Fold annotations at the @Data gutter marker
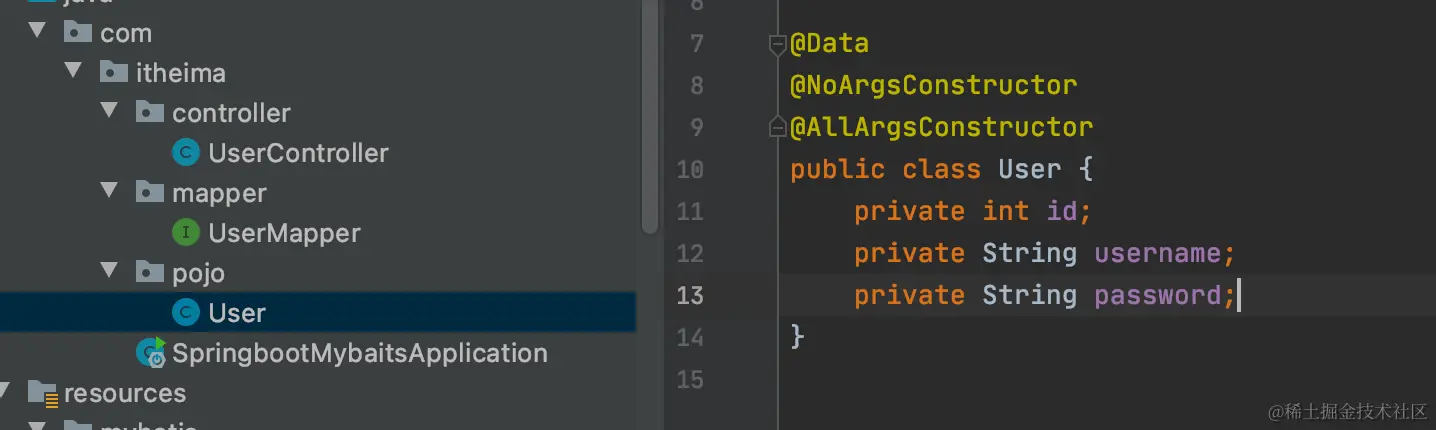 tap(777, 44)
